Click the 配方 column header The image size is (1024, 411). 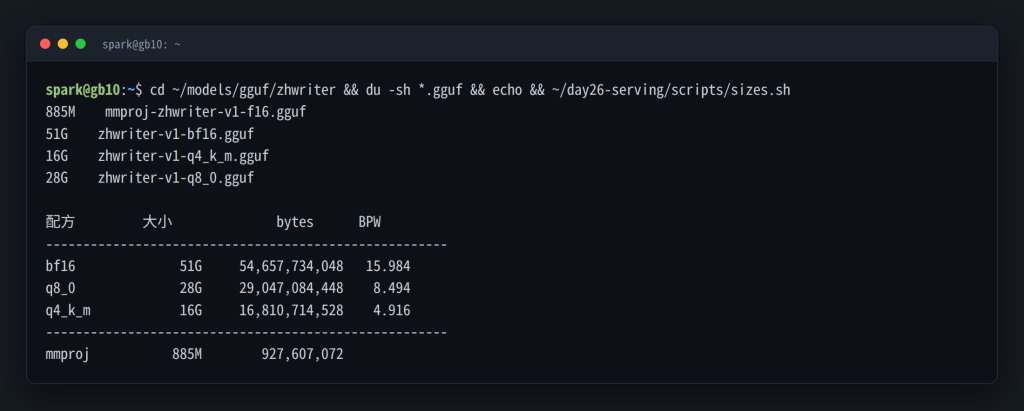(60, 222)
